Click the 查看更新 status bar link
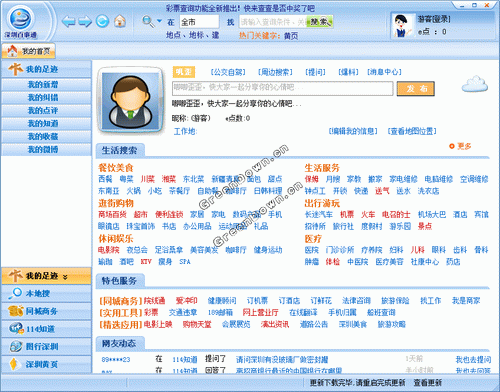 coord(428,382)
